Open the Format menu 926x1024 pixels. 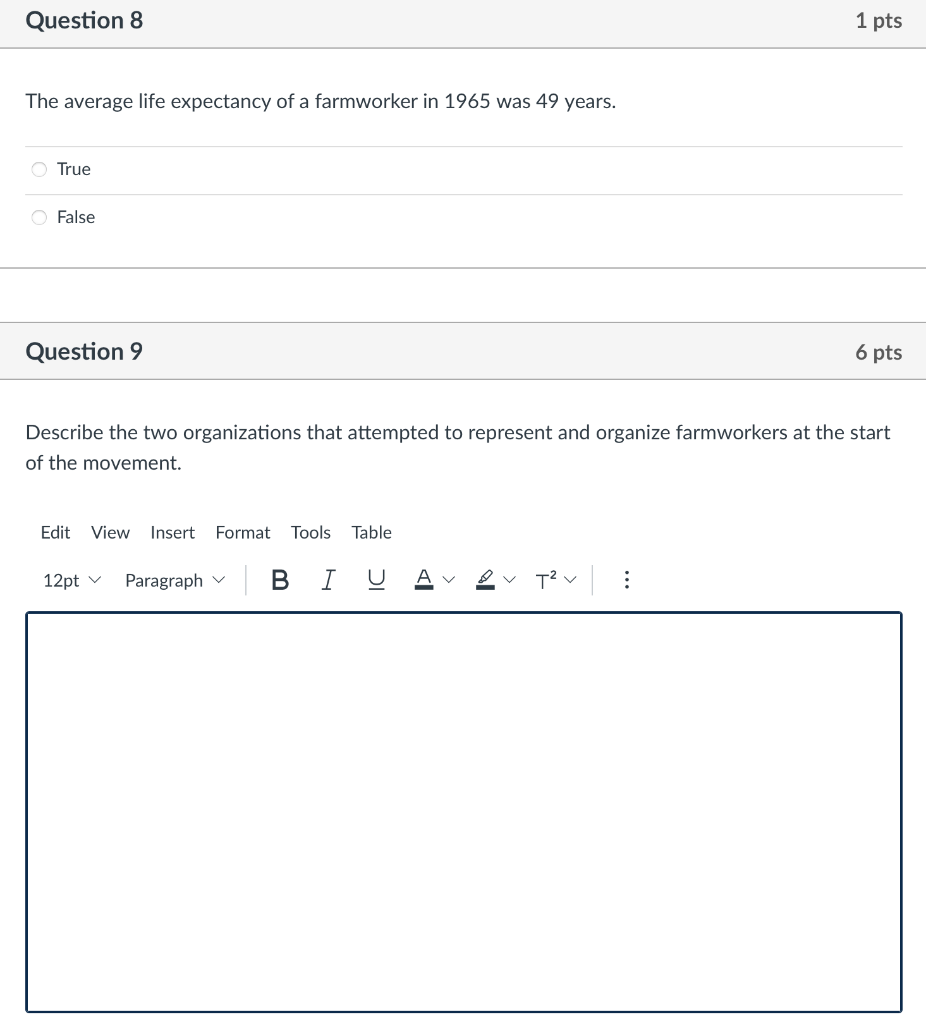click(242, 532)
